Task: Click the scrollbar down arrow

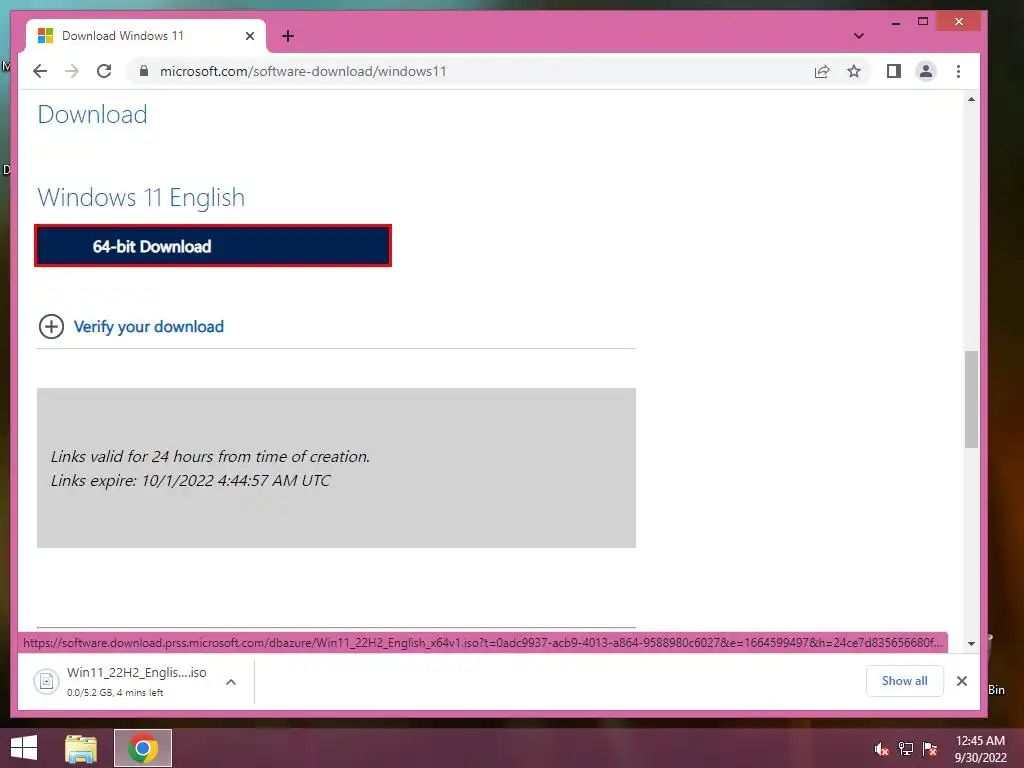Action: pyautogui.click(x=971, y=643)
